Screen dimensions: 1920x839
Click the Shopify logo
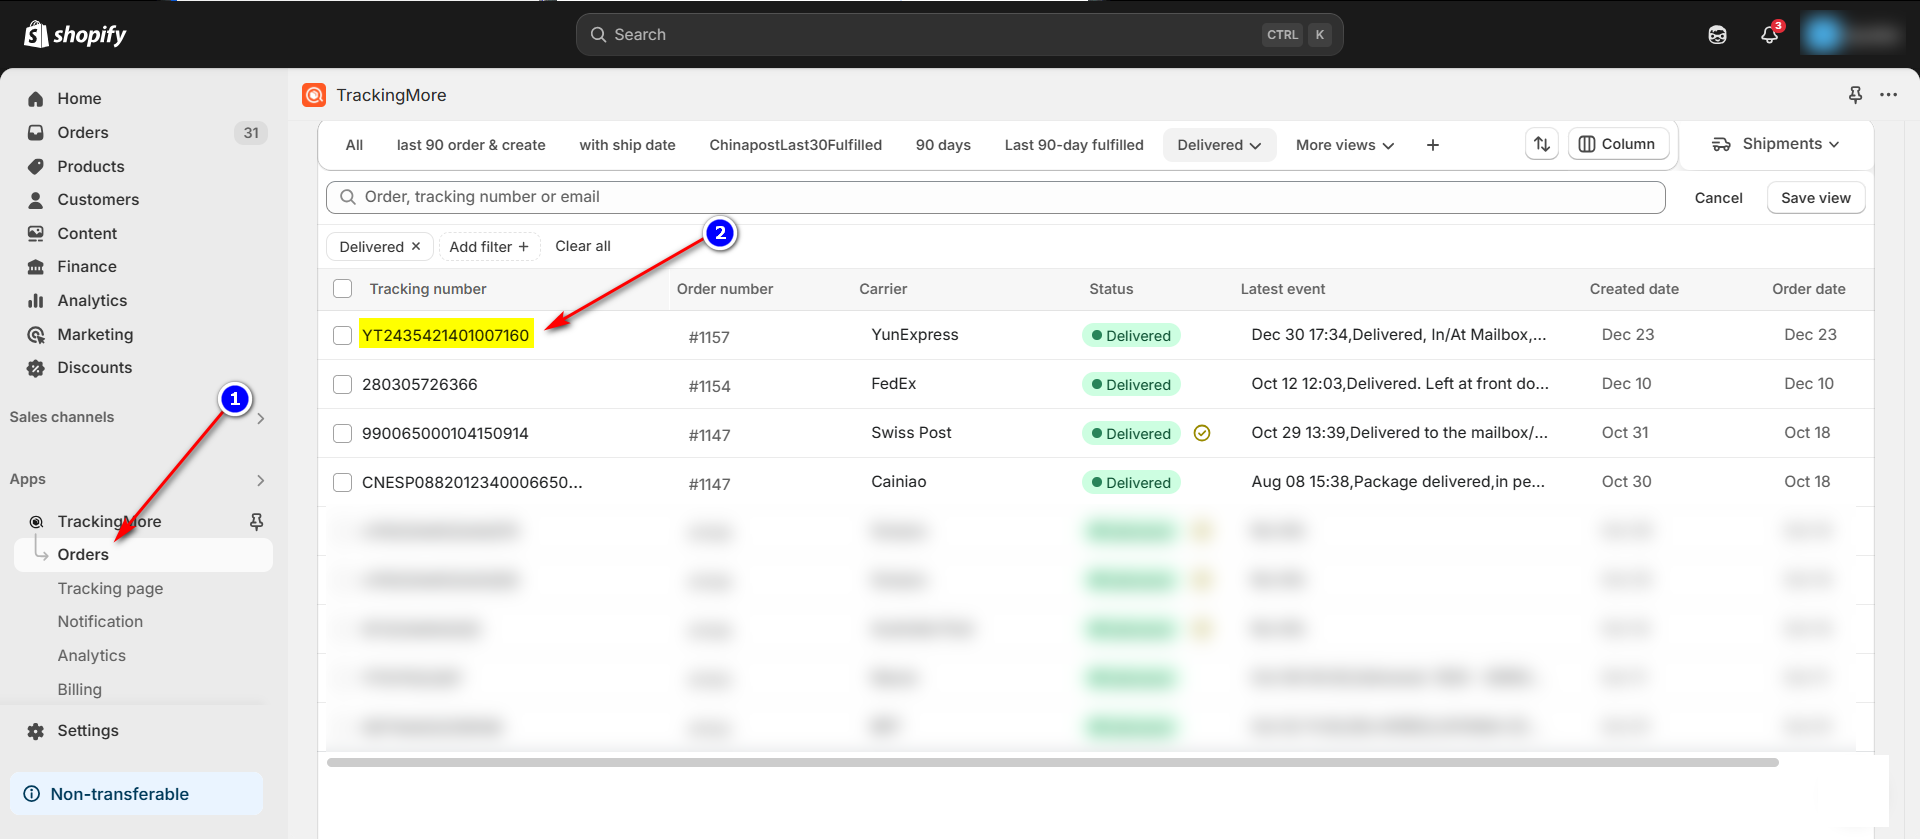pyautogui.click(x=75, y=35)
